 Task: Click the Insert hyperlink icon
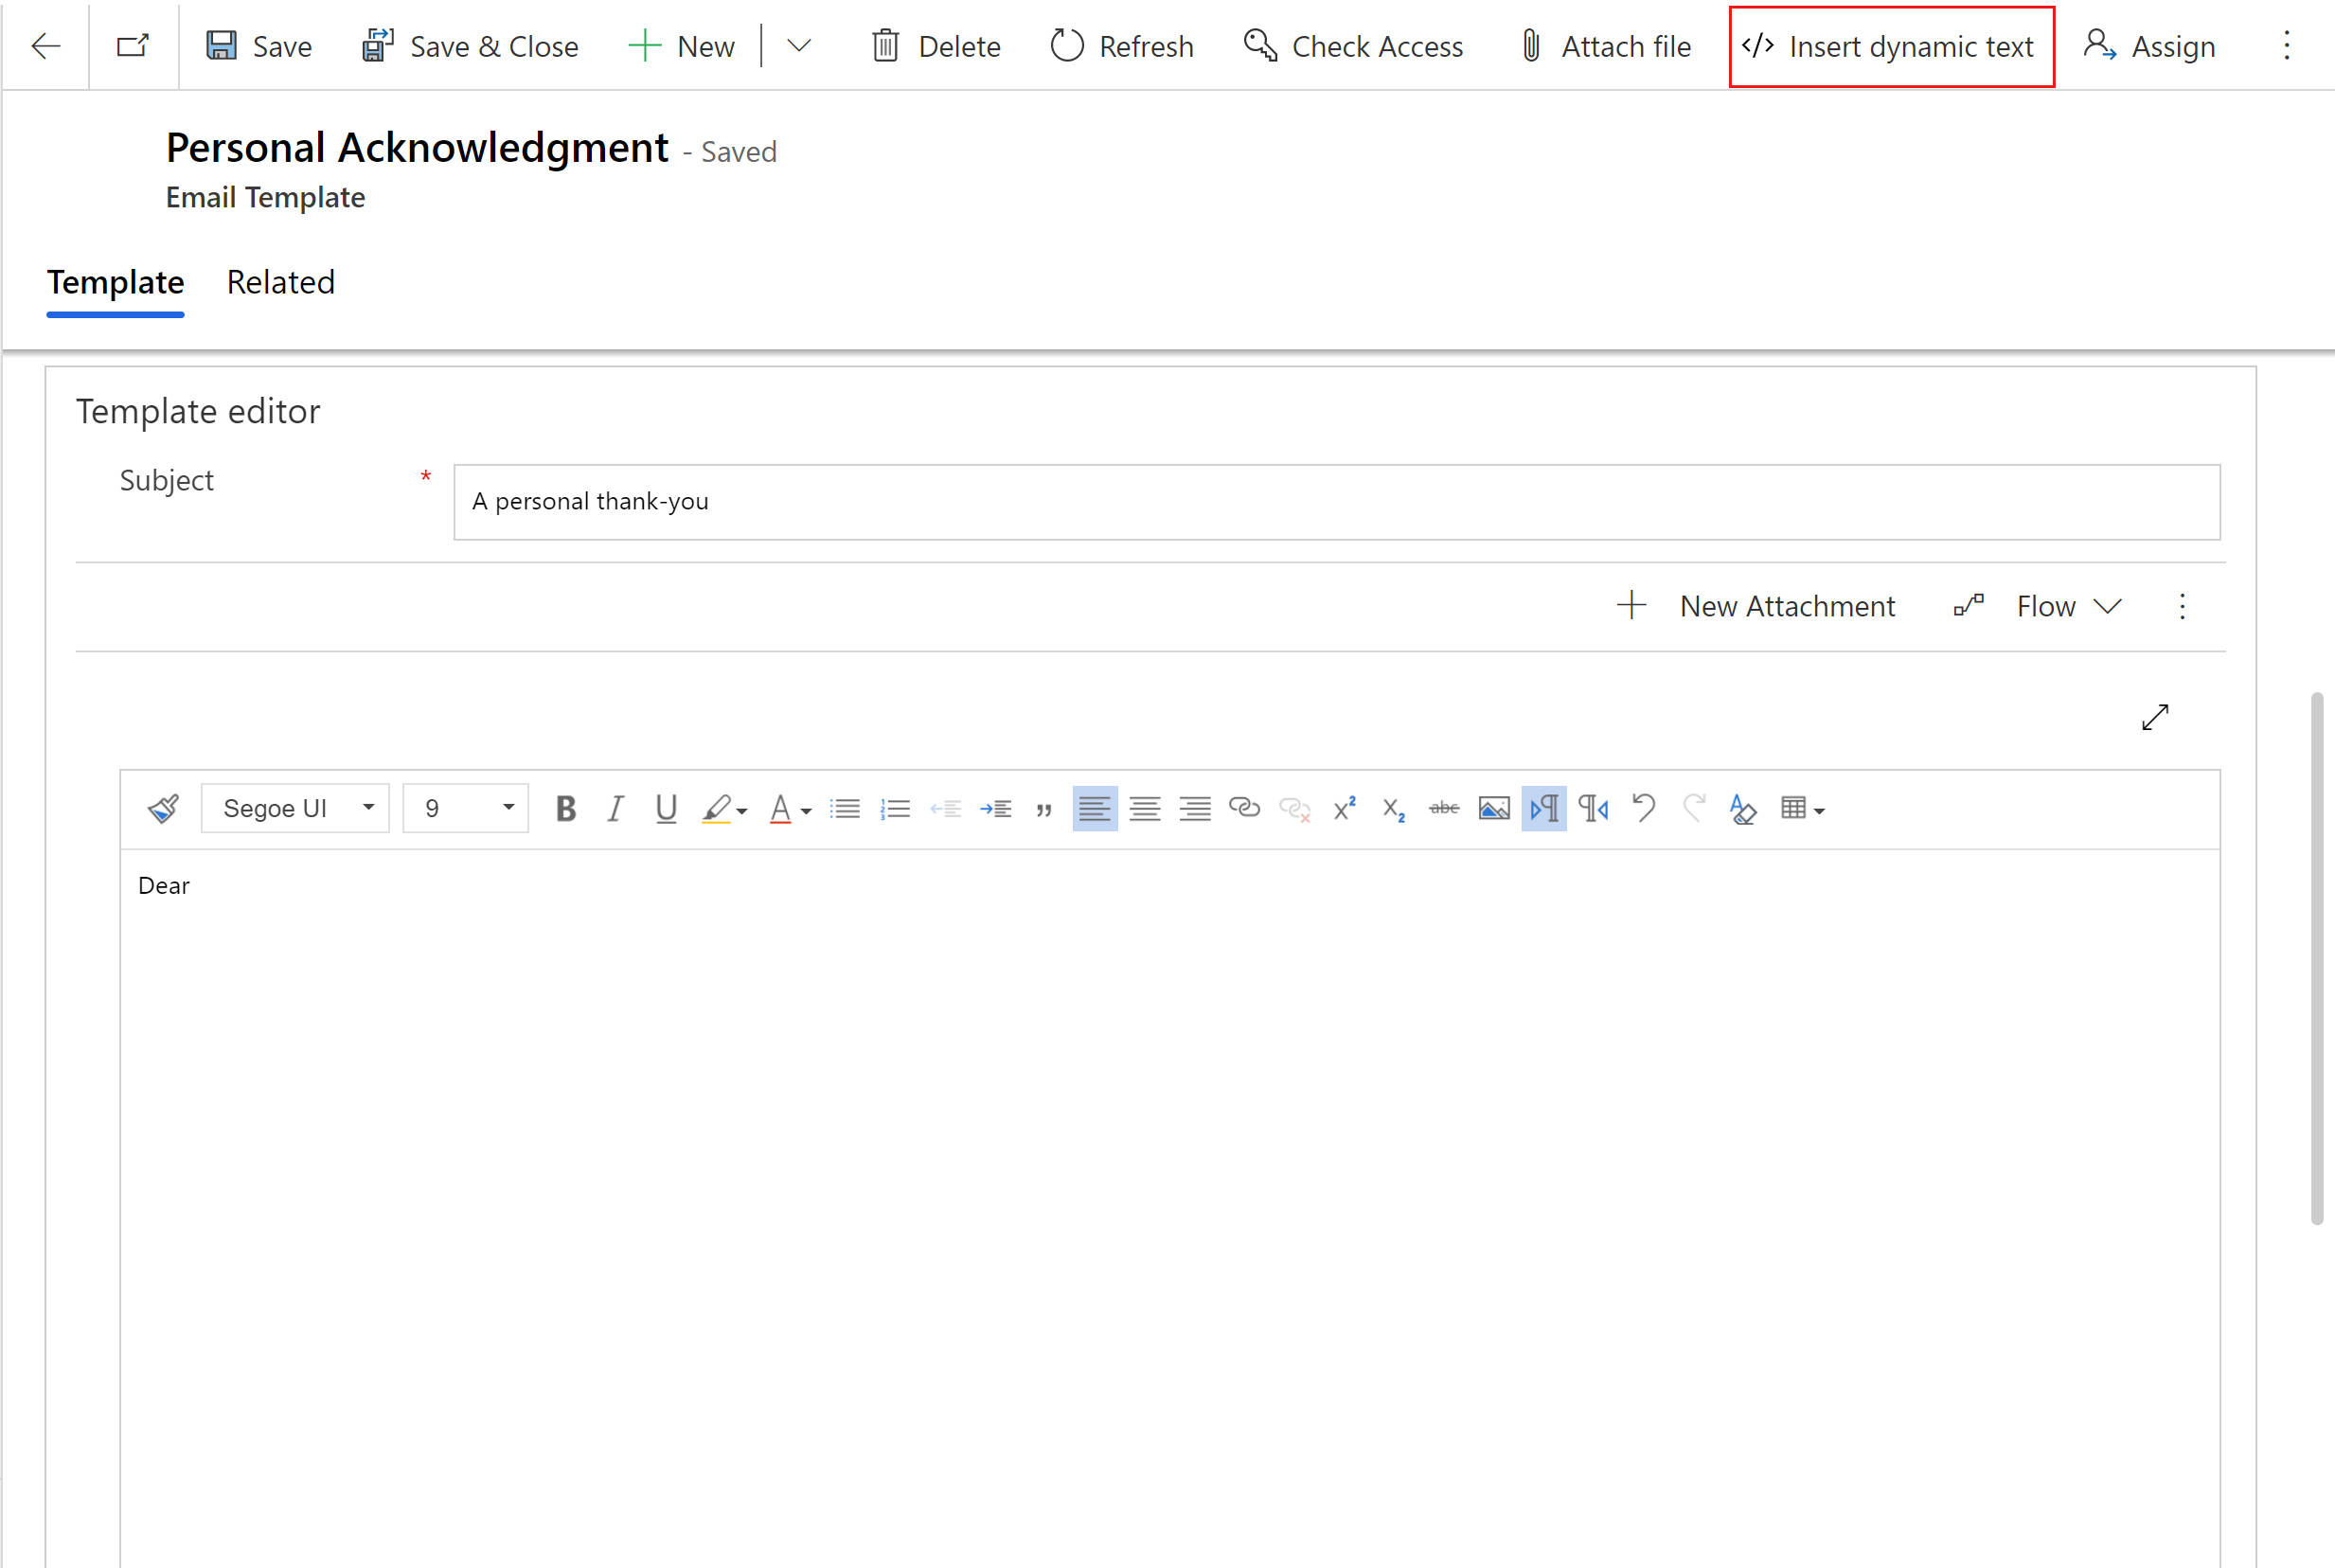pyautogui.click(x=1242, y=807)
